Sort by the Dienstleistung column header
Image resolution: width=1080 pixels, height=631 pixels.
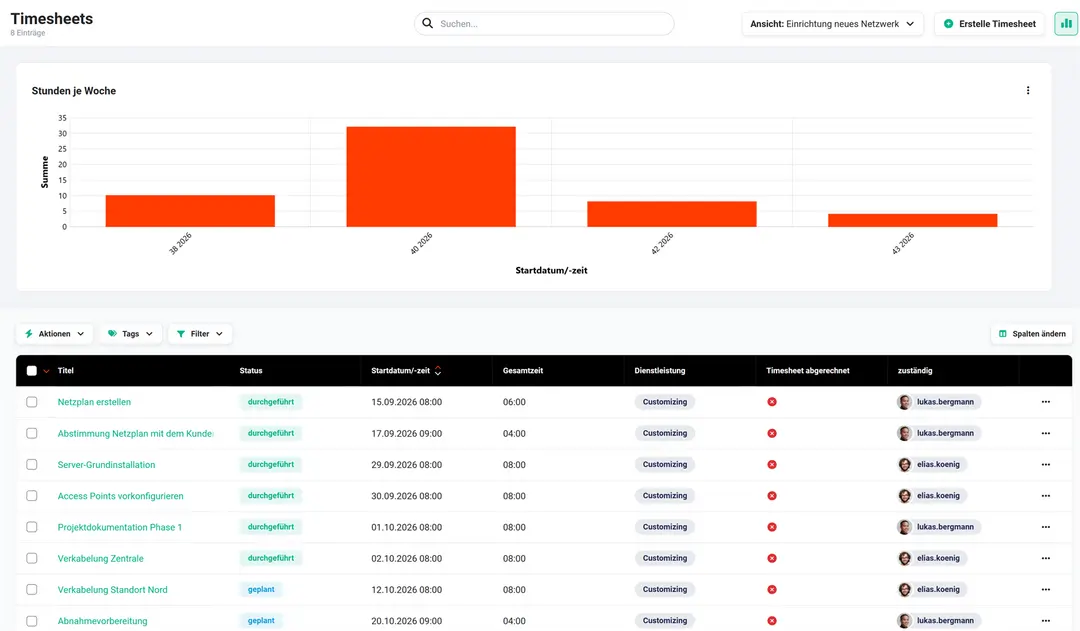660,371
